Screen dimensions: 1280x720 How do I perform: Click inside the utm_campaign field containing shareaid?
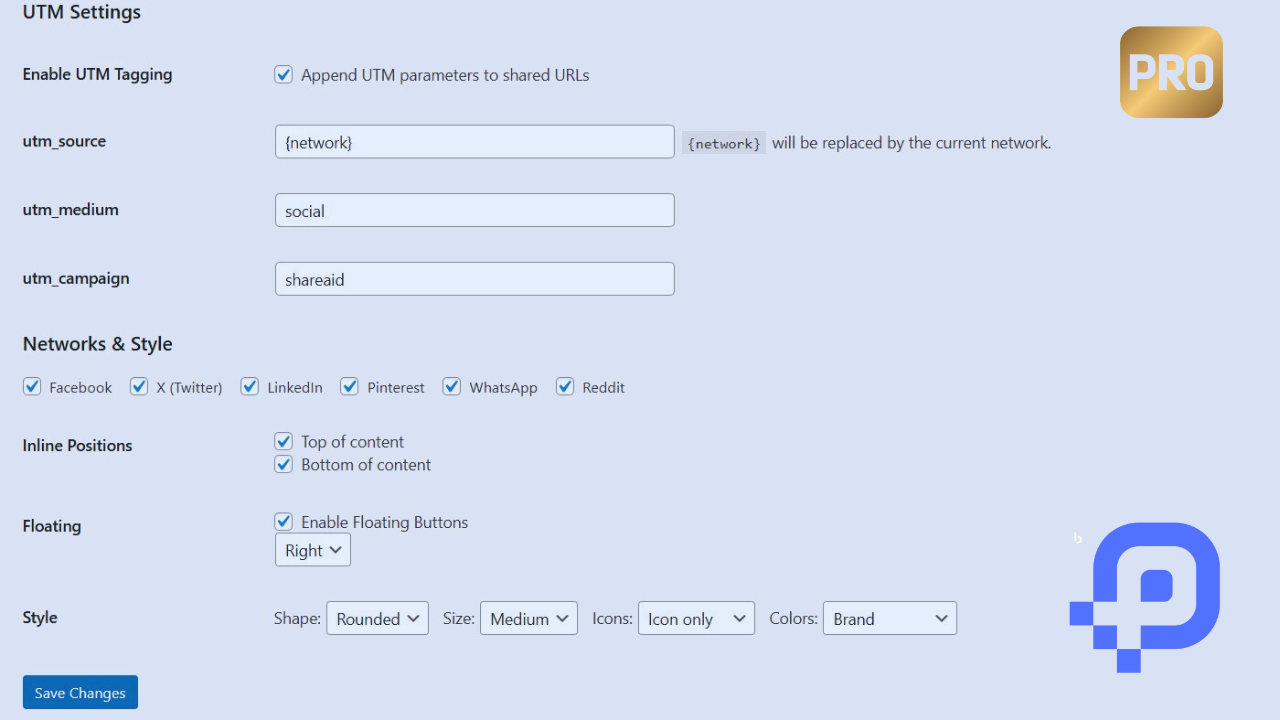tap(474, 278)
